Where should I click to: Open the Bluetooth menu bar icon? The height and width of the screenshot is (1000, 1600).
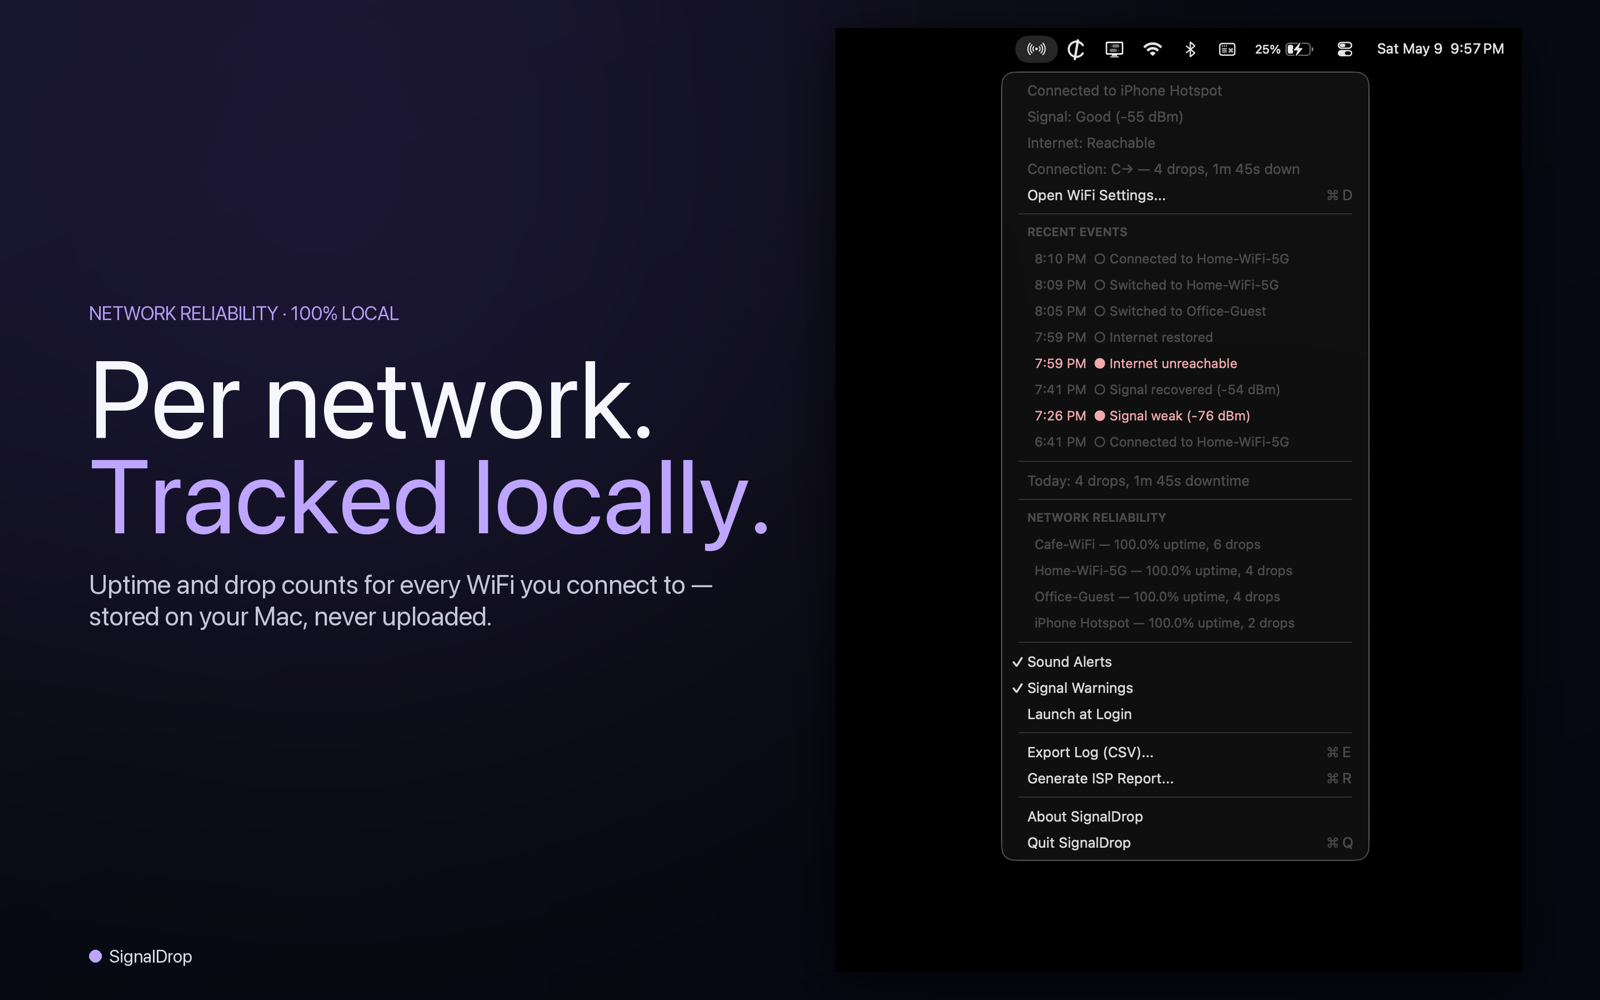1190,49
